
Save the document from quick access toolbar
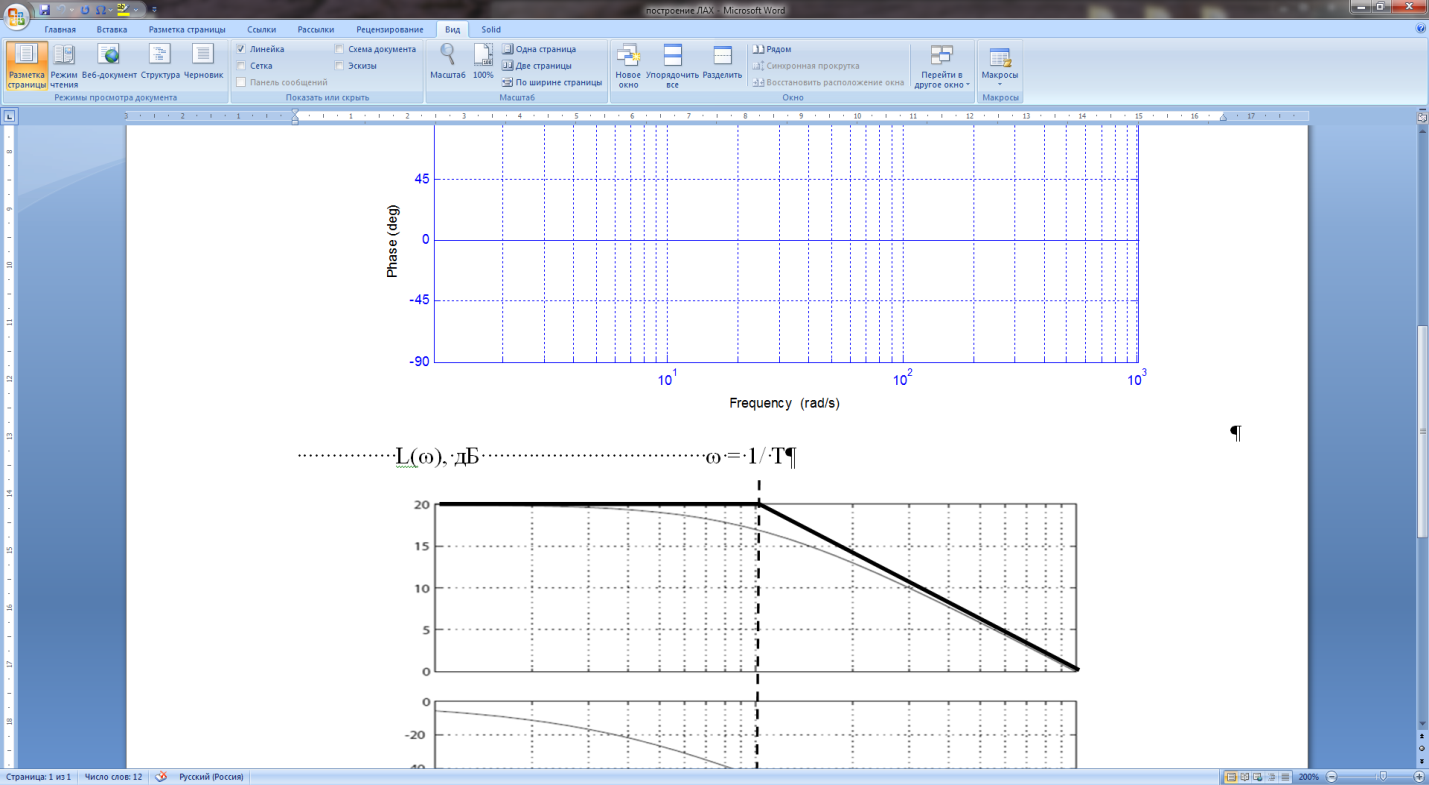click(45, 9)
